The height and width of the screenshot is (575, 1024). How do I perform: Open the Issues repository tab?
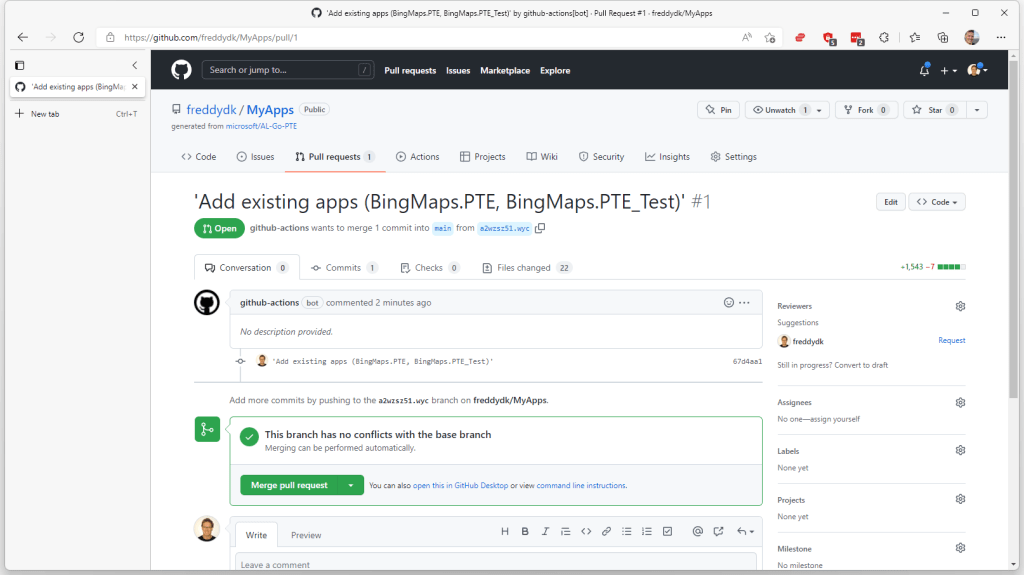(x=255, y=157)
